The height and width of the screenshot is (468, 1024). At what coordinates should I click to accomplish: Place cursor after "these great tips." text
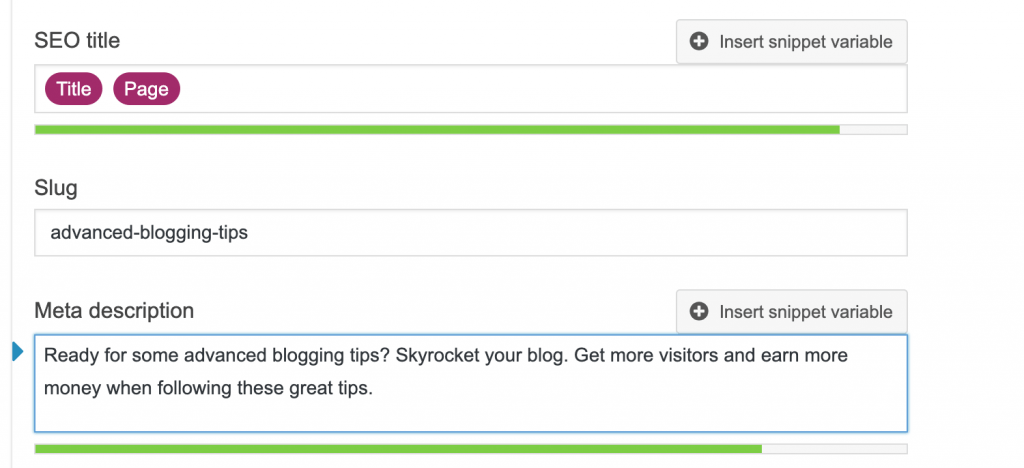tap(373, 389)
